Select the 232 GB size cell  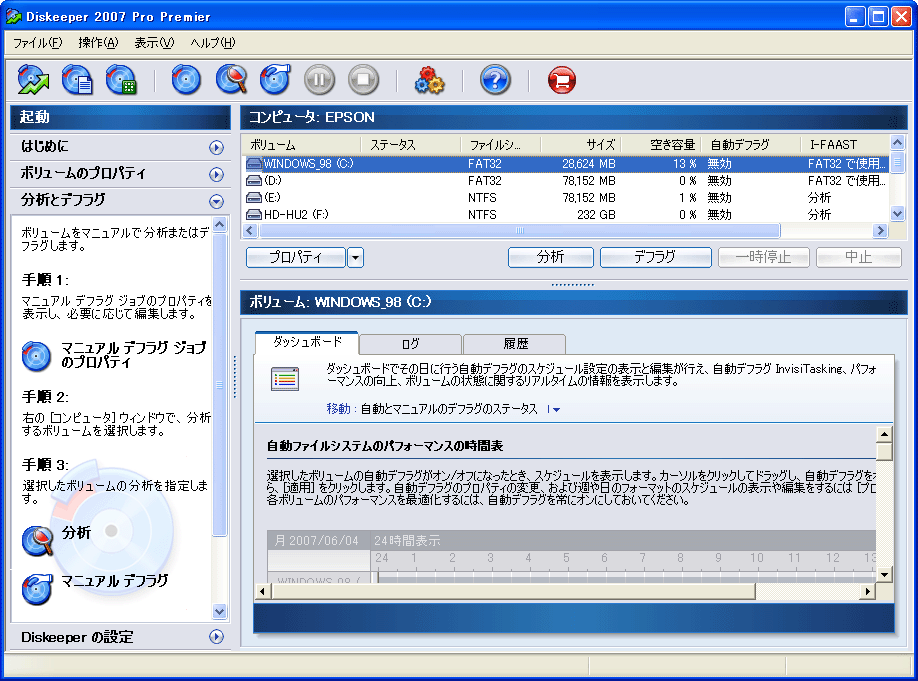[596, 215]
